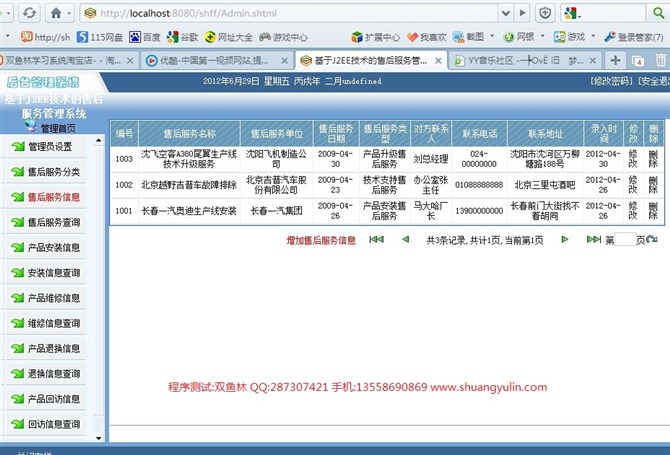Screen dimensions: 670x455
Task: Click the 管理首页 home icon in sidebar
Action: (29, 129)
